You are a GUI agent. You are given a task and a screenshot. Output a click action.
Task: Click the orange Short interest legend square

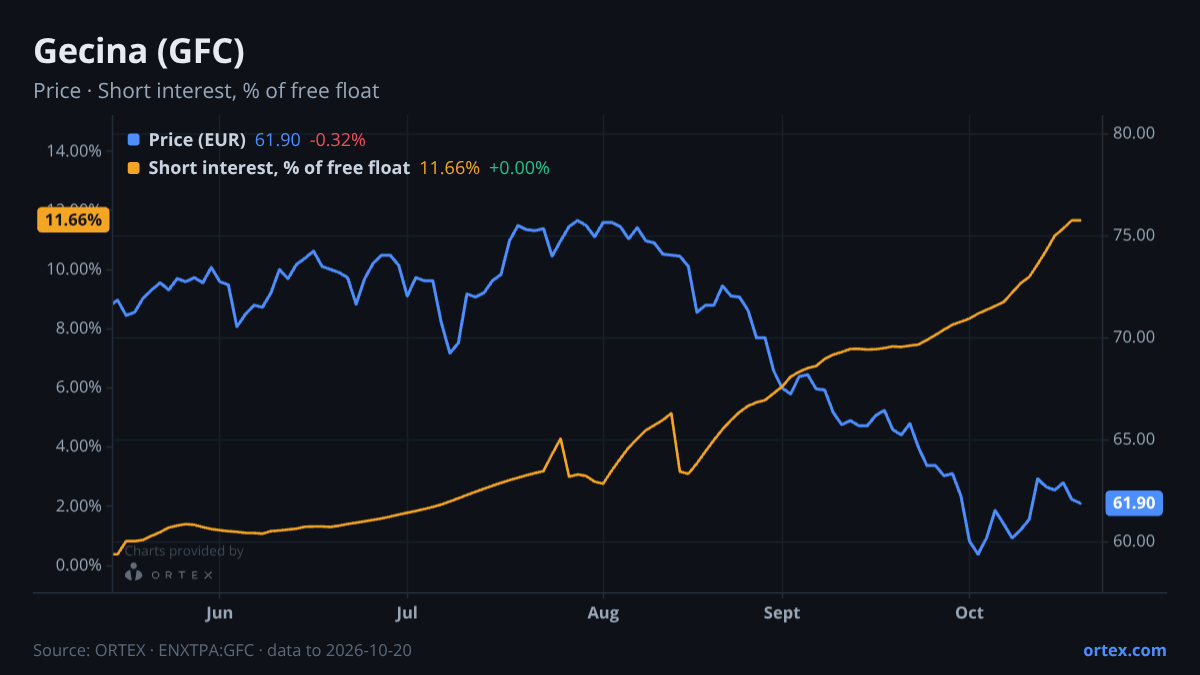click(134, 168)
